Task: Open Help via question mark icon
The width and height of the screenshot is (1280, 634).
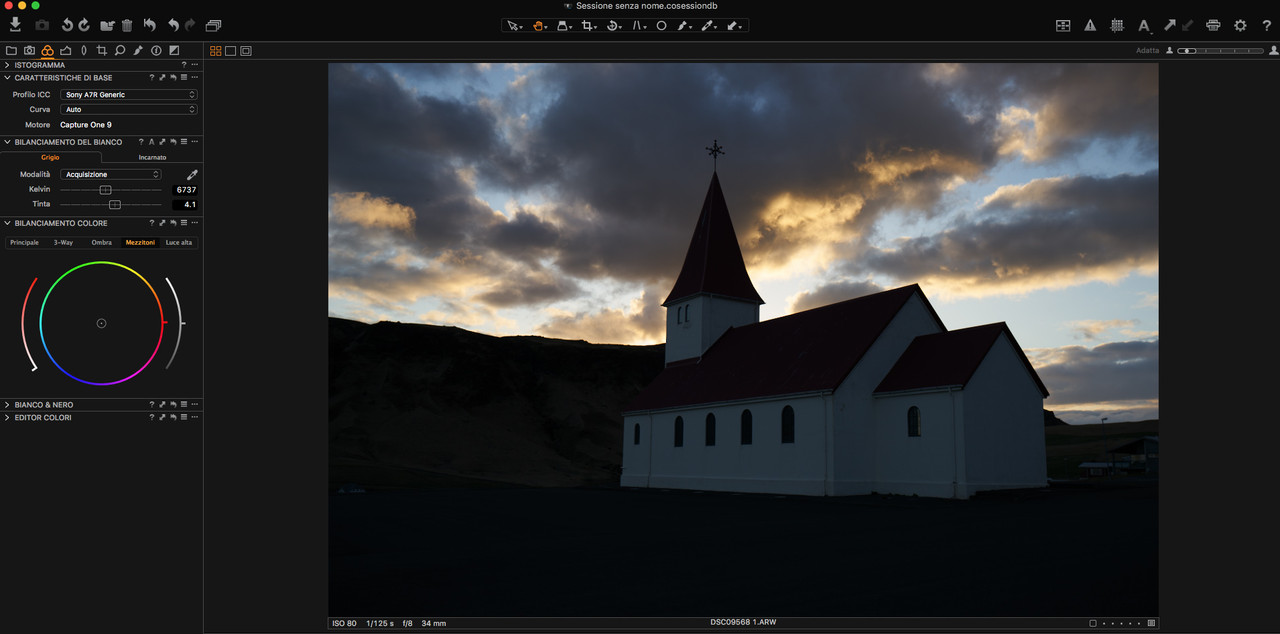Action: point(1266,25)
